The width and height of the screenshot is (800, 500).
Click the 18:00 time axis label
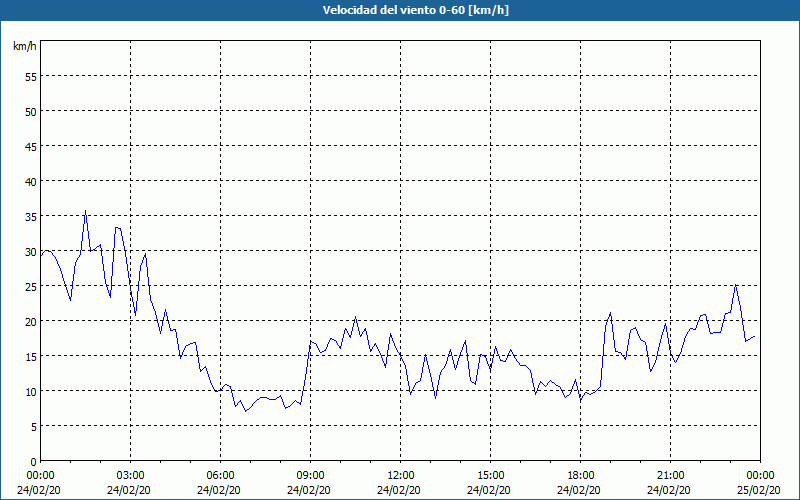coord(580,476)
